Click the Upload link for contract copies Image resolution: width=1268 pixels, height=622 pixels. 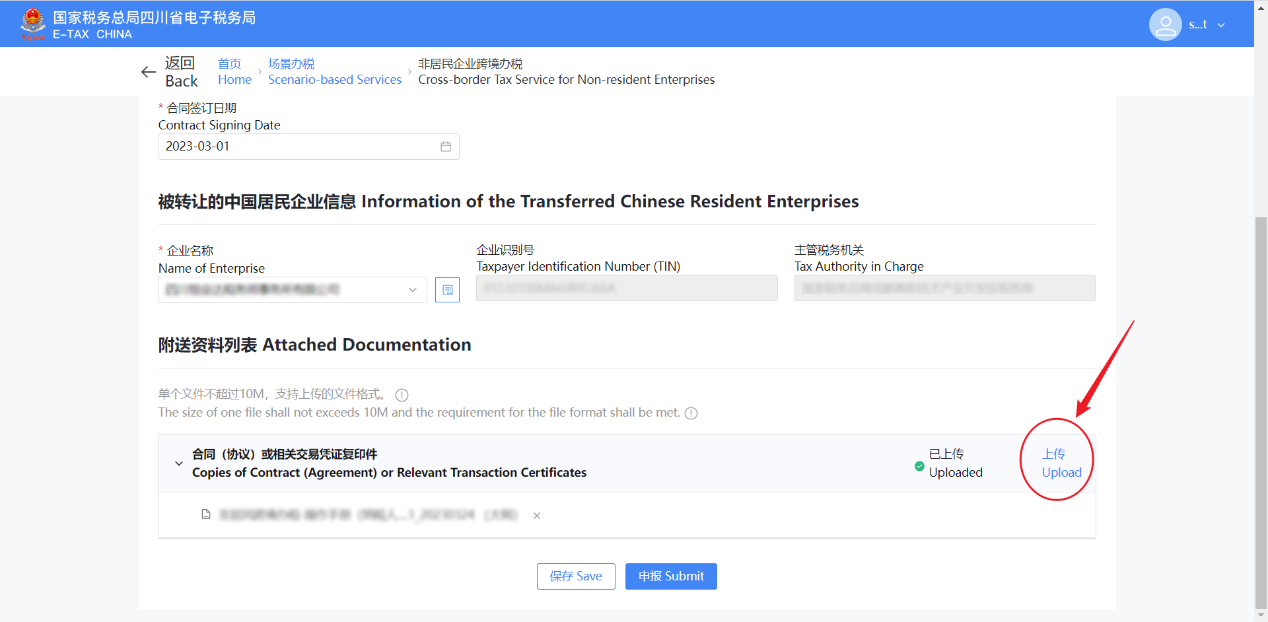point(1060,463)
